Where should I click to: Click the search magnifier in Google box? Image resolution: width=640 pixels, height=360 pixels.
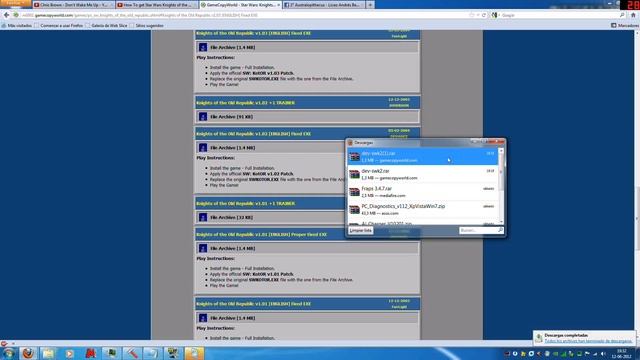point(622,15)
